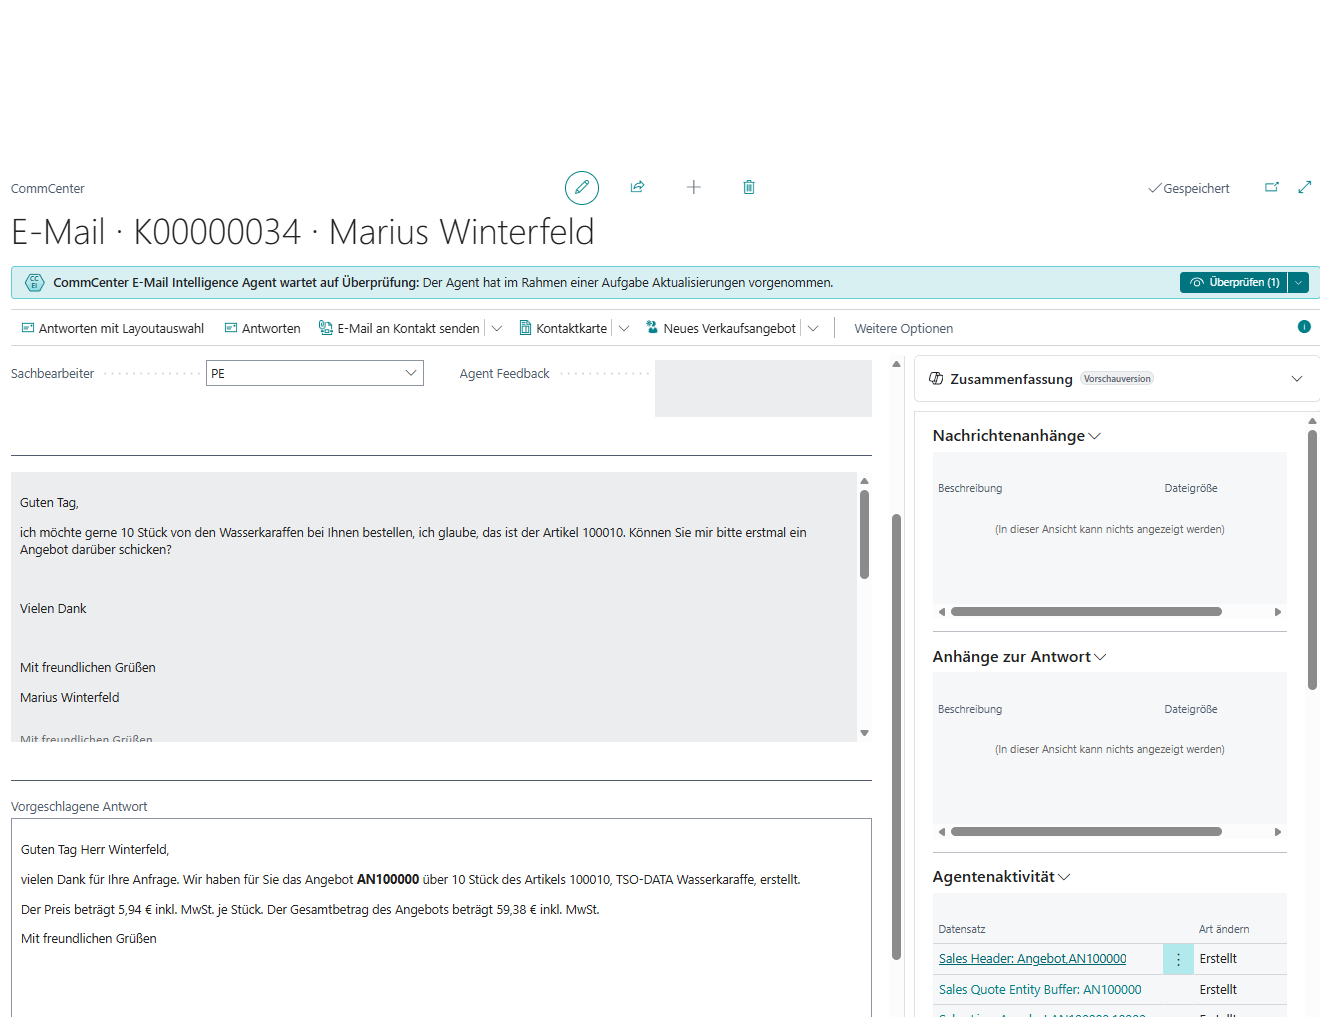Open link Sales Header: Angebot,AN100000
The image size is (1320, 1017).
(1032, 959)
